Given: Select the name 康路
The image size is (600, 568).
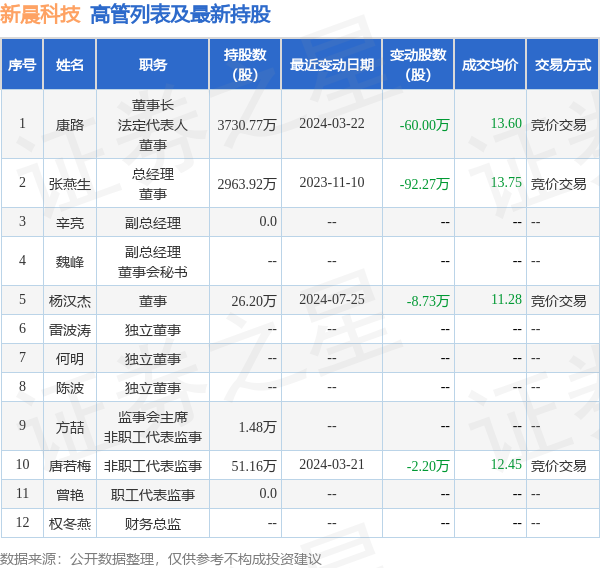Looking at the screenshot, I should click(70, 125).
